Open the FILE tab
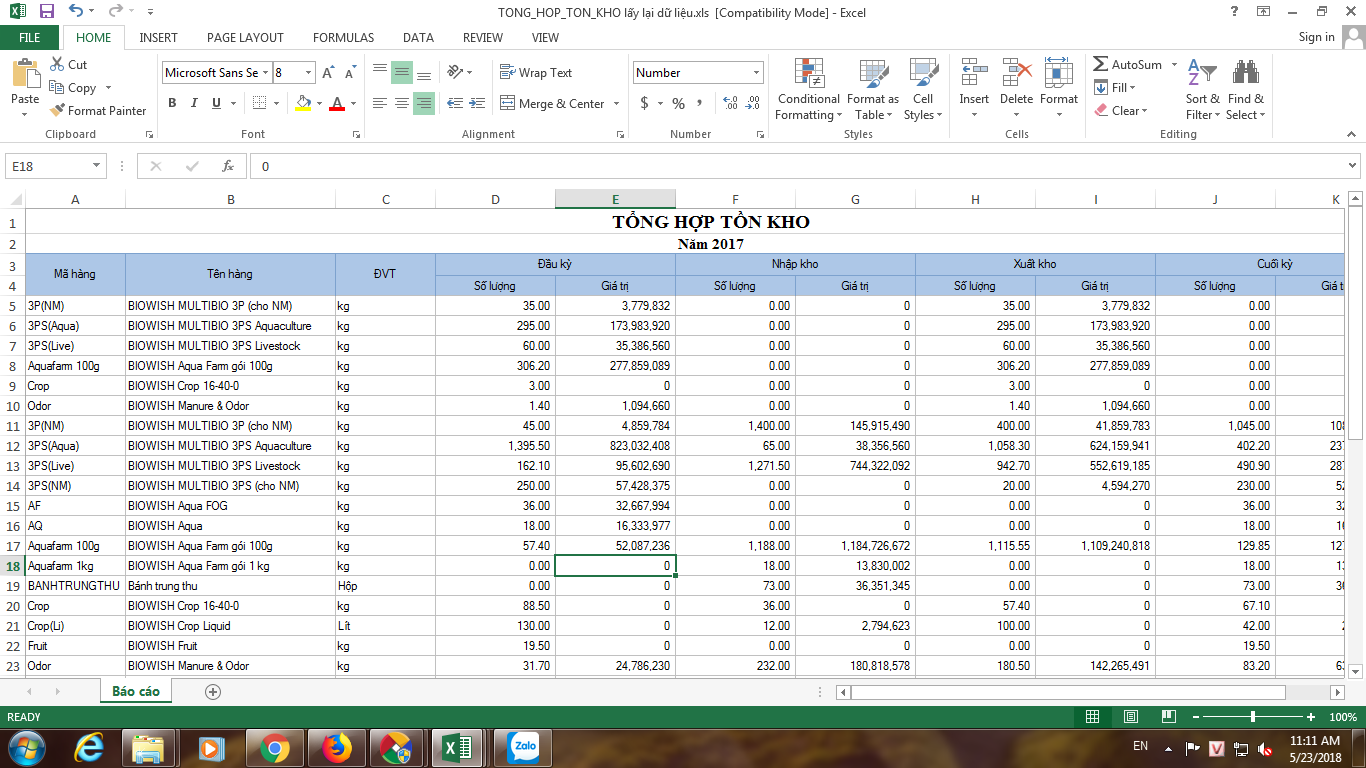Screen dimensions: 1366x768 click(30, 37)
